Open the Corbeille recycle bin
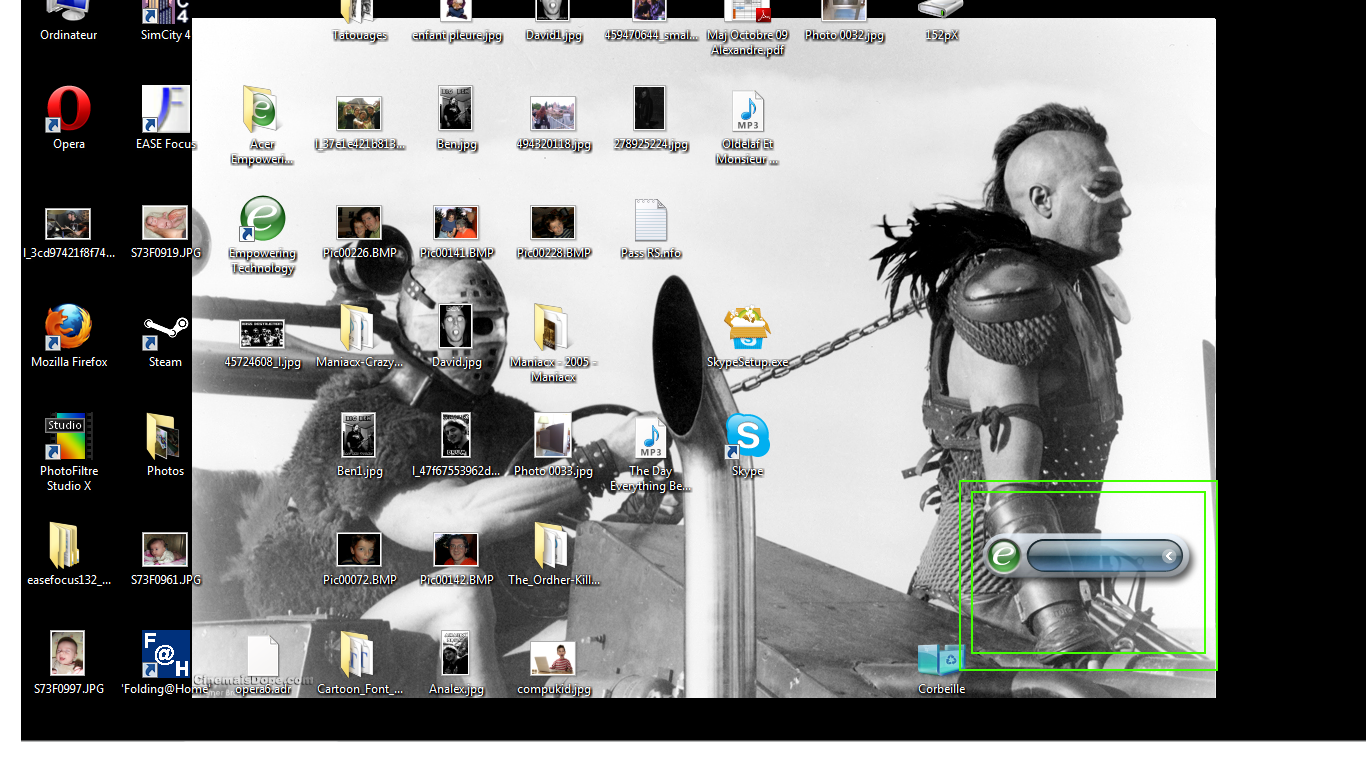 coord(941,660)
